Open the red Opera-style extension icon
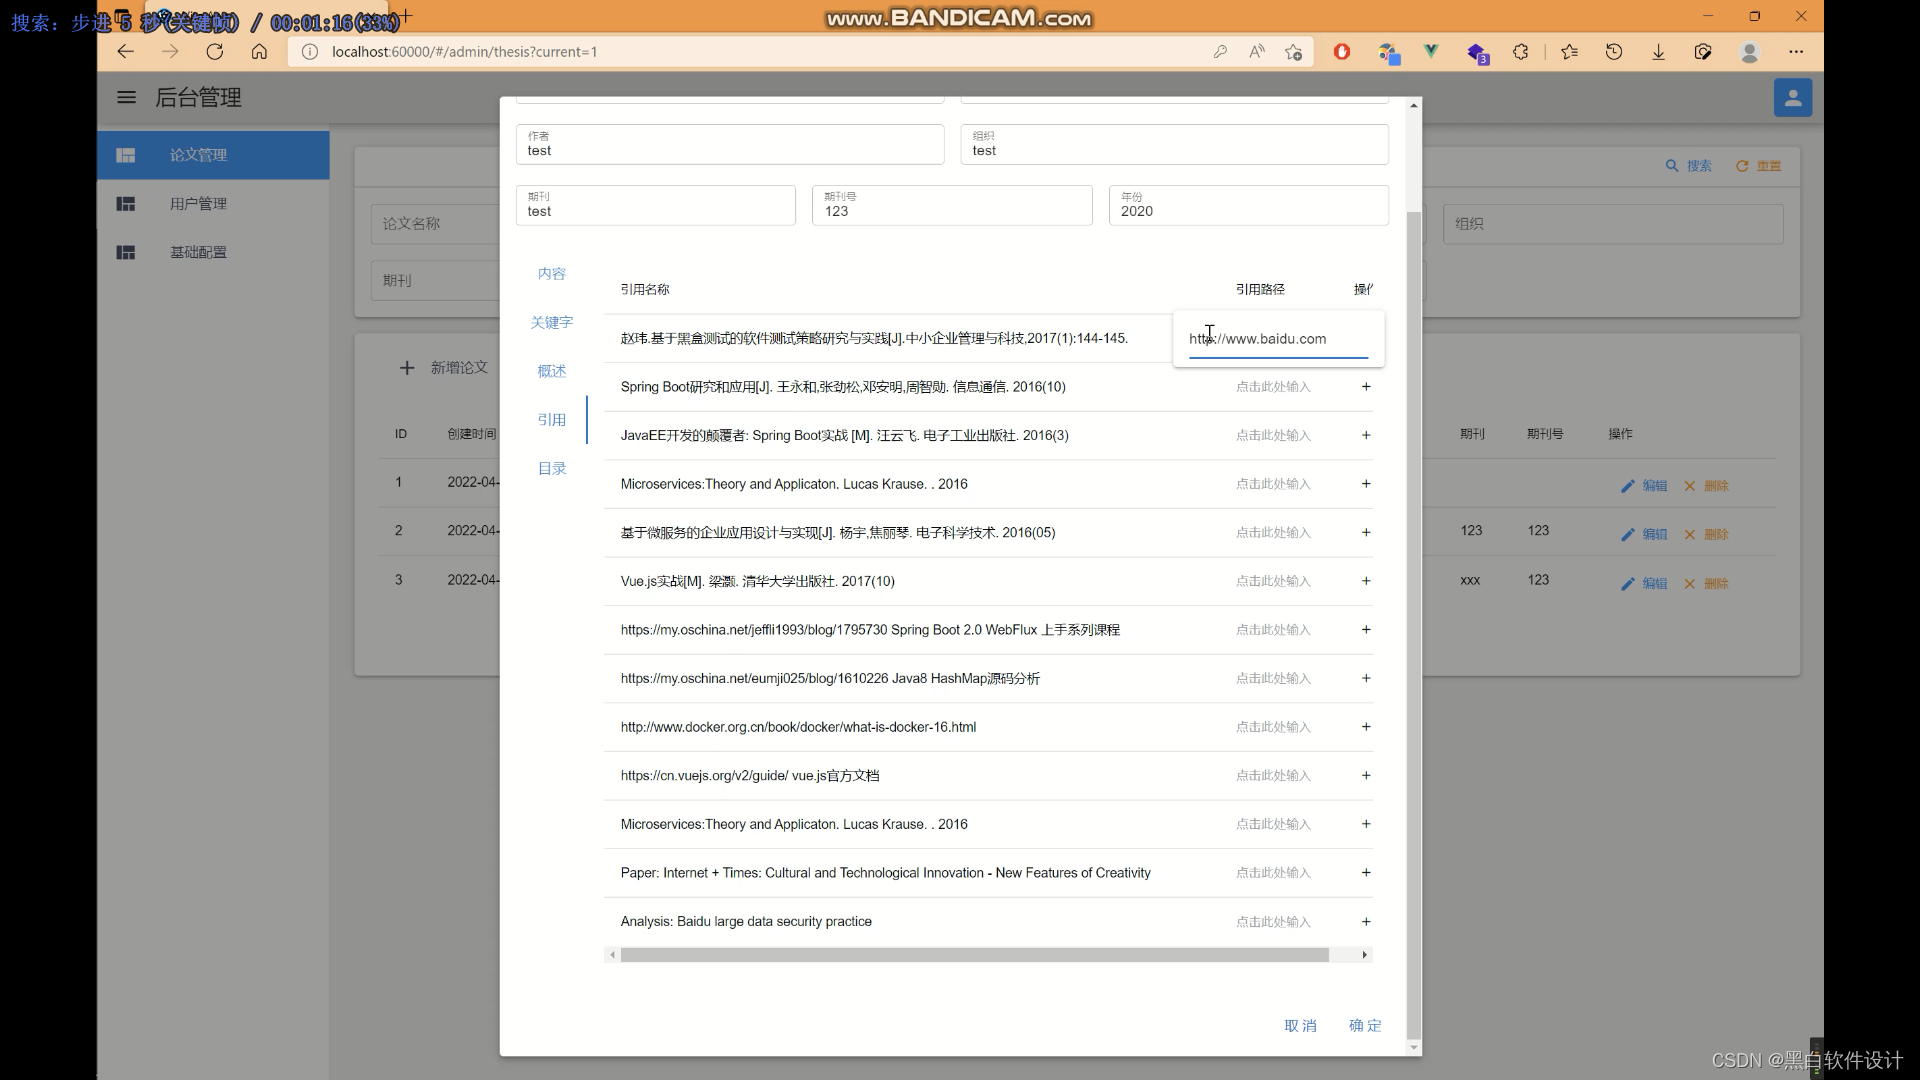This screenshot has width=1920, height=1080. pyautogui.click(x=1342, y=52)
